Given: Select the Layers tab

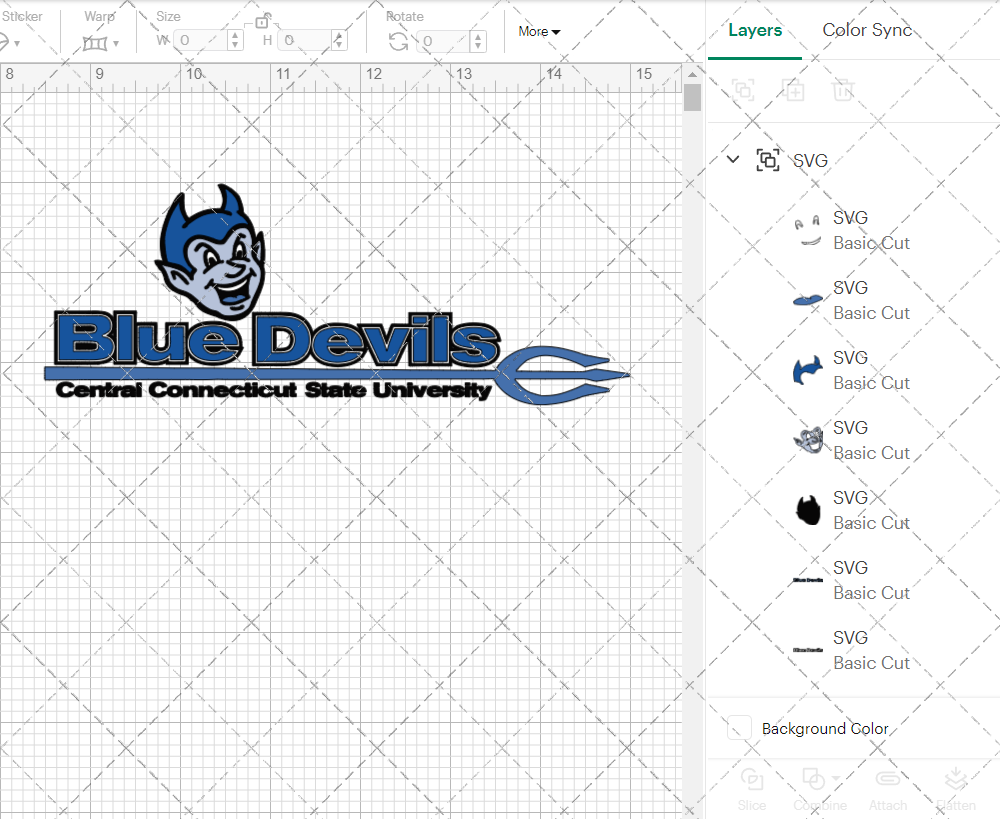Looking at the screenshot, I should pyautogui.click(x=755, y=30).
